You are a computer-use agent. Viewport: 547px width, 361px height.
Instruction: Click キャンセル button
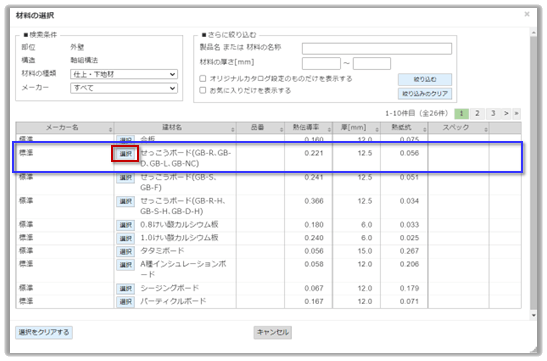click(x=273, y=332)
